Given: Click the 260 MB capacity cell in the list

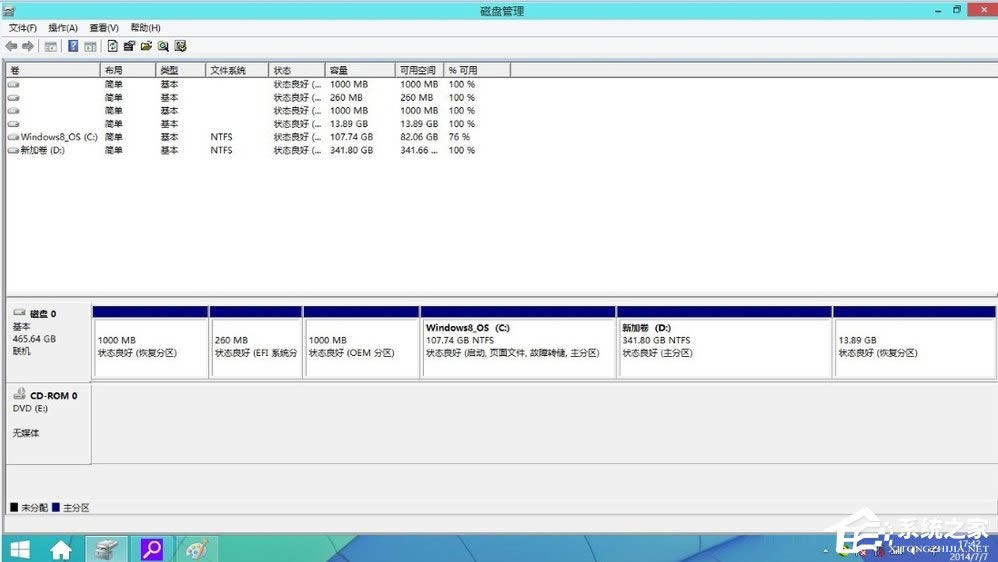Looking at the screenshot, I should tap(346, 97).
